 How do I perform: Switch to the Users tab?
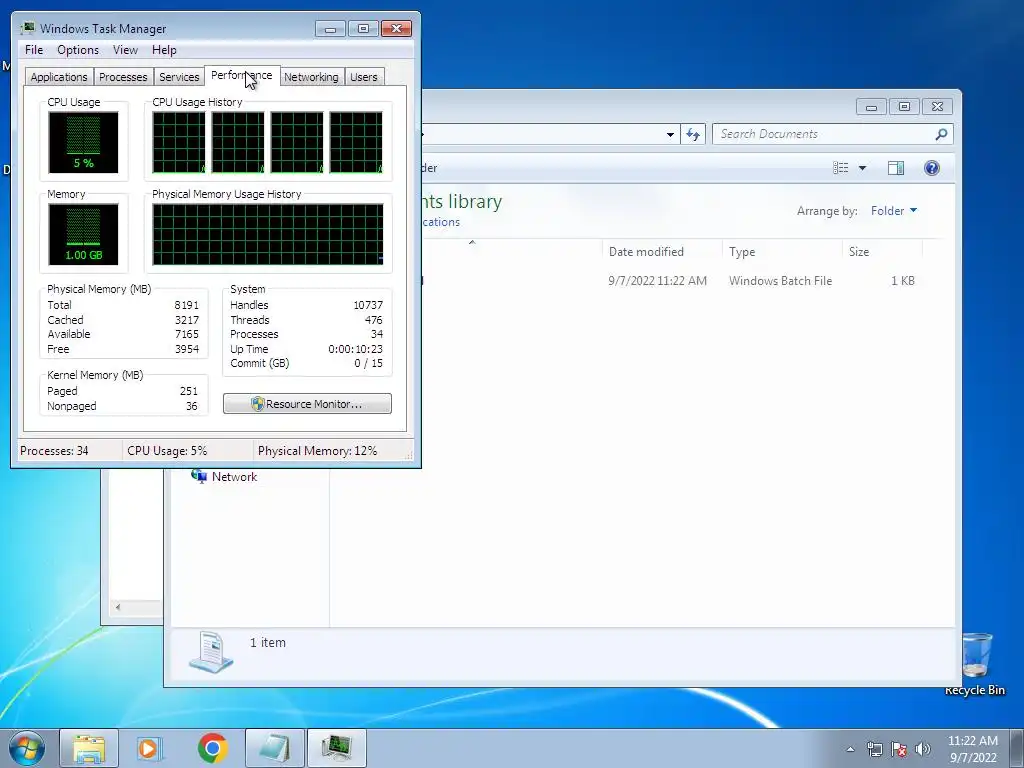point(364,77)
